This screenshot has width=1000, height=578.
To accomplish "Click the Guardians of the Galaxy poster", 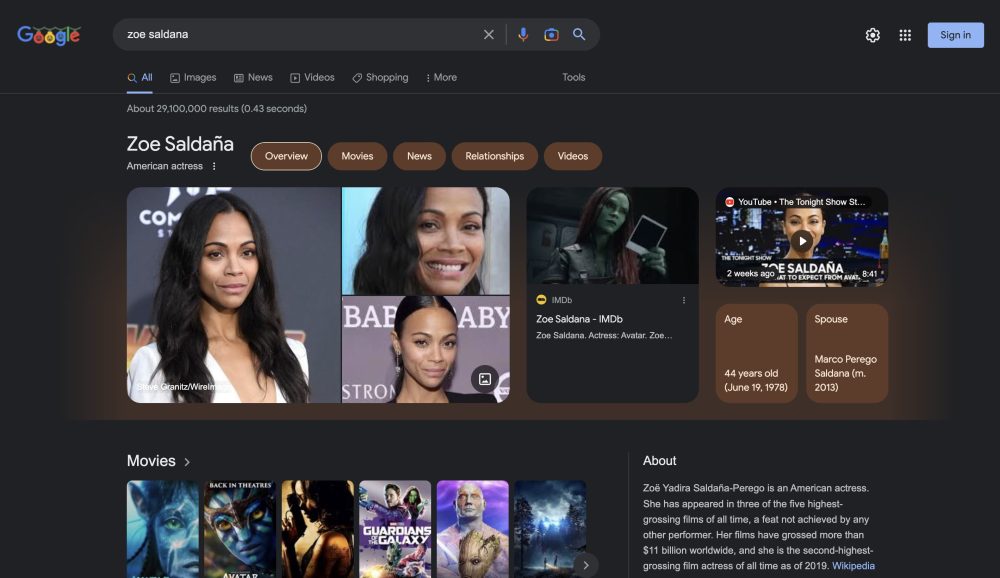I will pyautogui.click(x=395, y=528).
